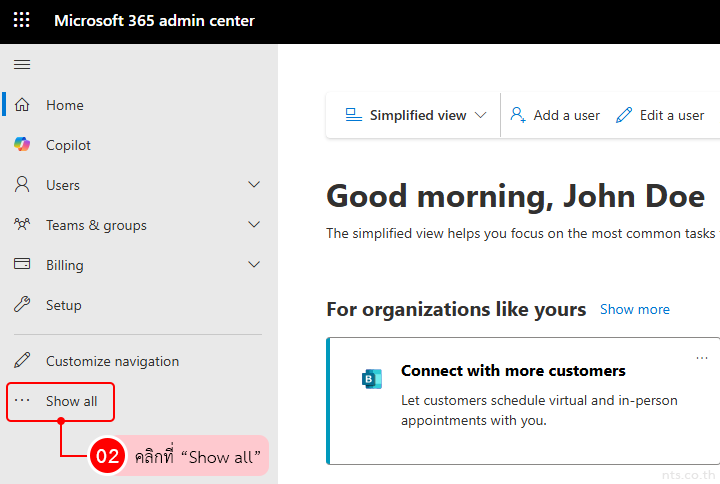Click the Simplified view layout icon
The image size is (720, 484).
[354, 115]
